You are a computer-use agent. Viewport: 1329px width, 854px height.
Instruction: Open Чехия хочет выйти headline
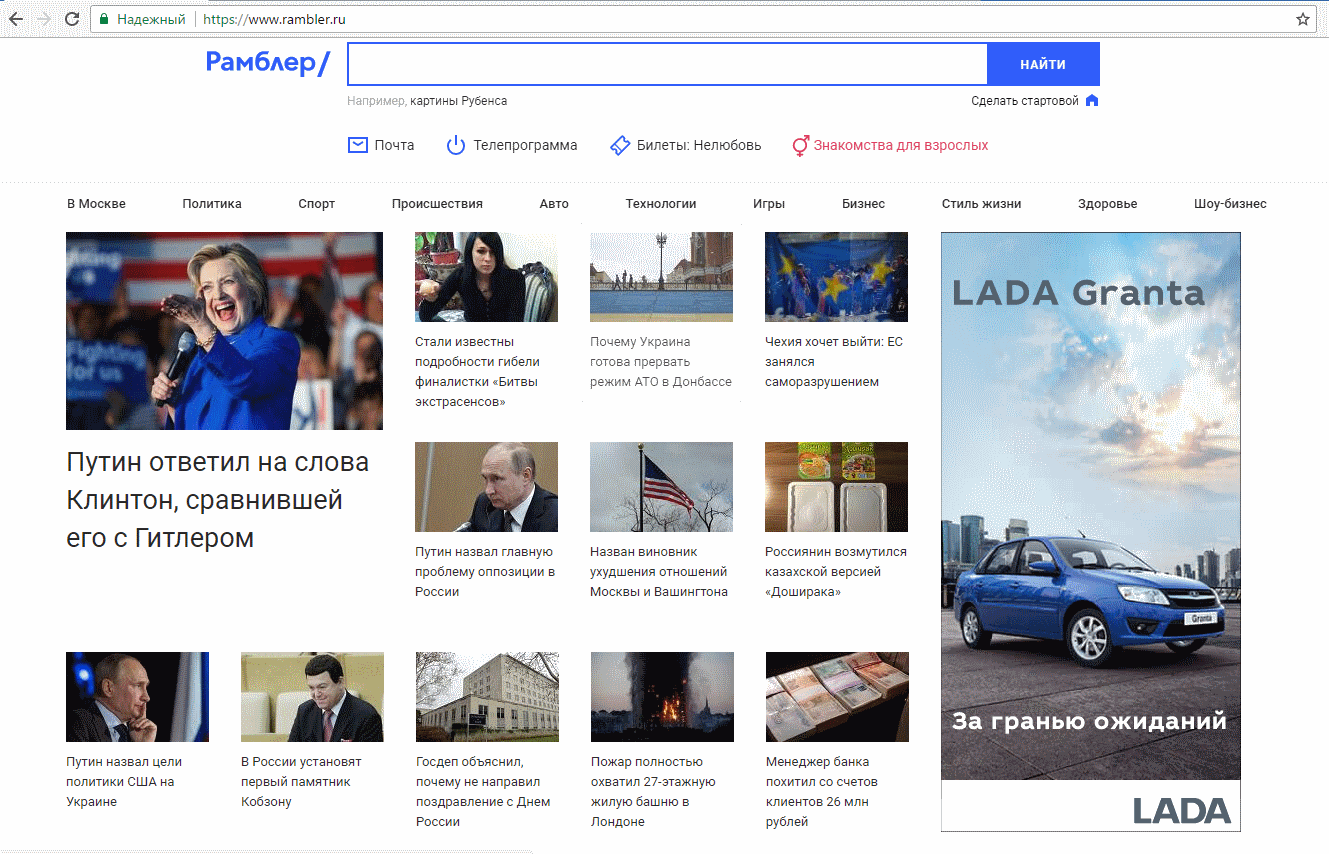[x=834, y=362]
